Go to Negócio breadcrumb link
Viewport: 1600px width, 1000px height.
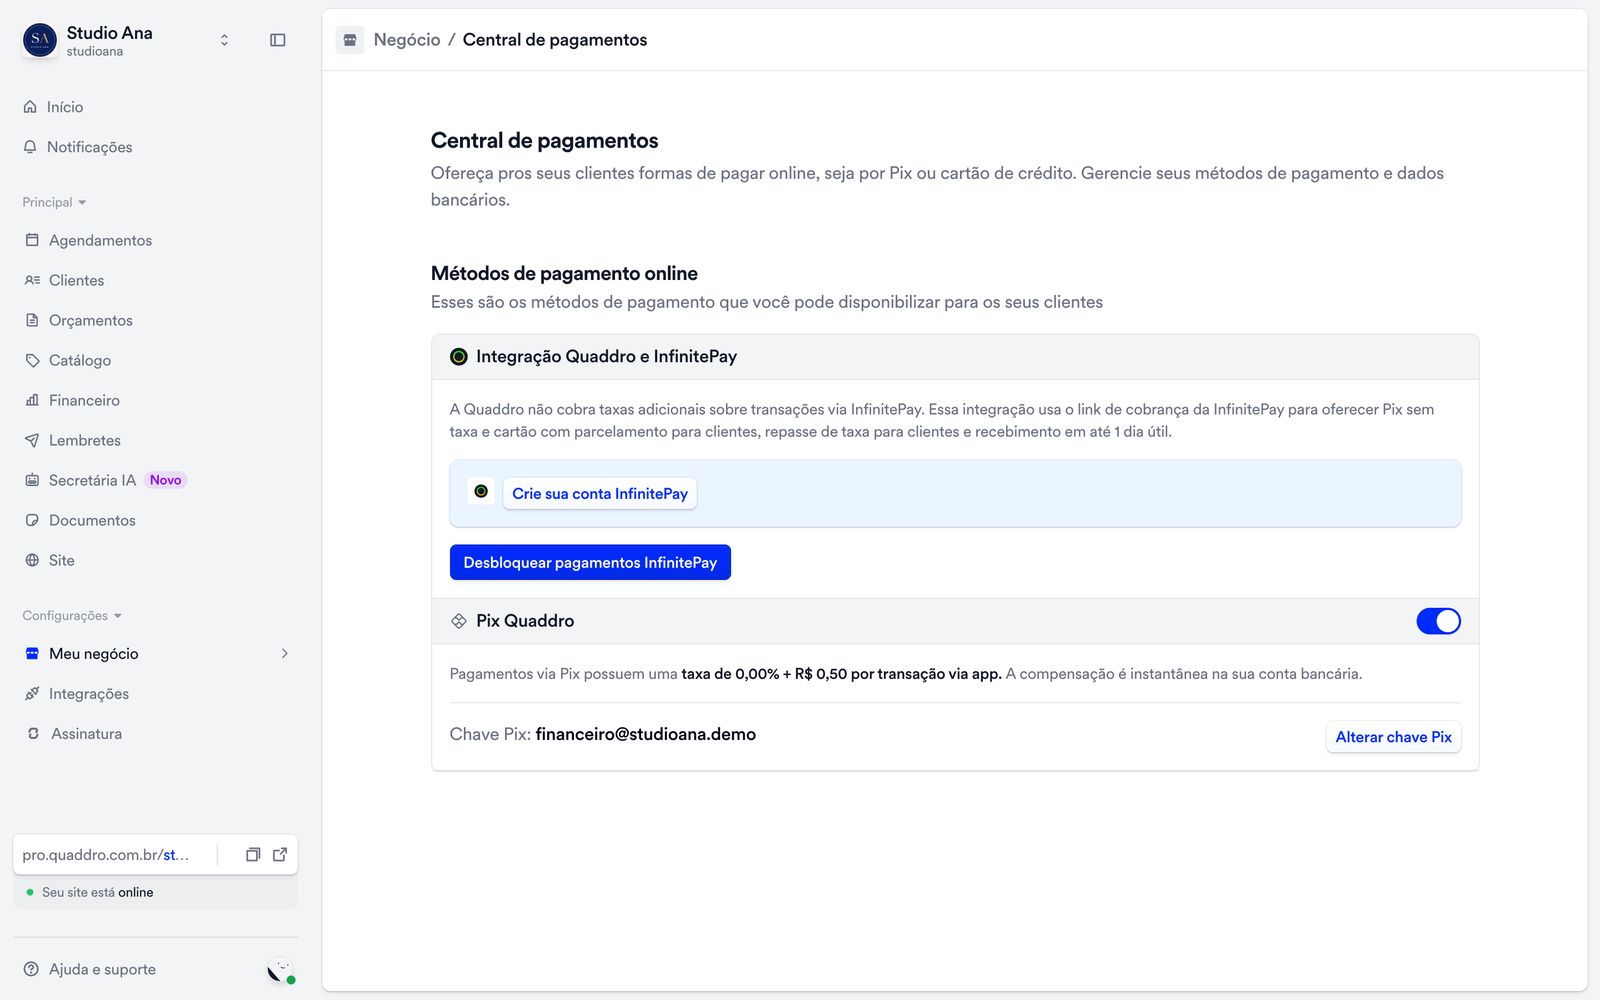[407, 40]
